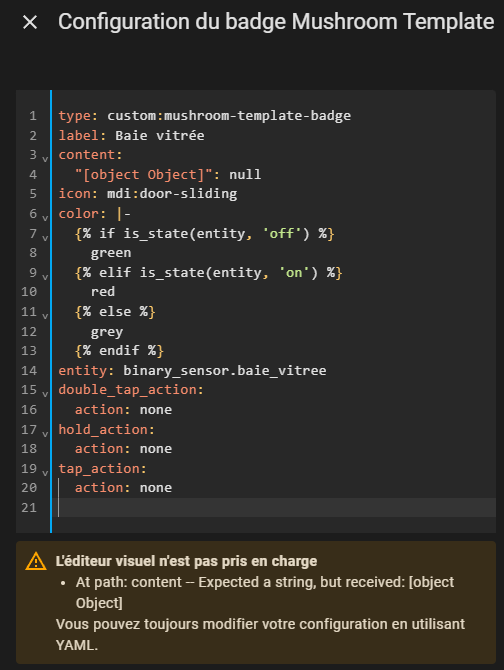504x670 pixels.
Task: Click the "[object Object]" key on line 4
Action: (144, 174)
